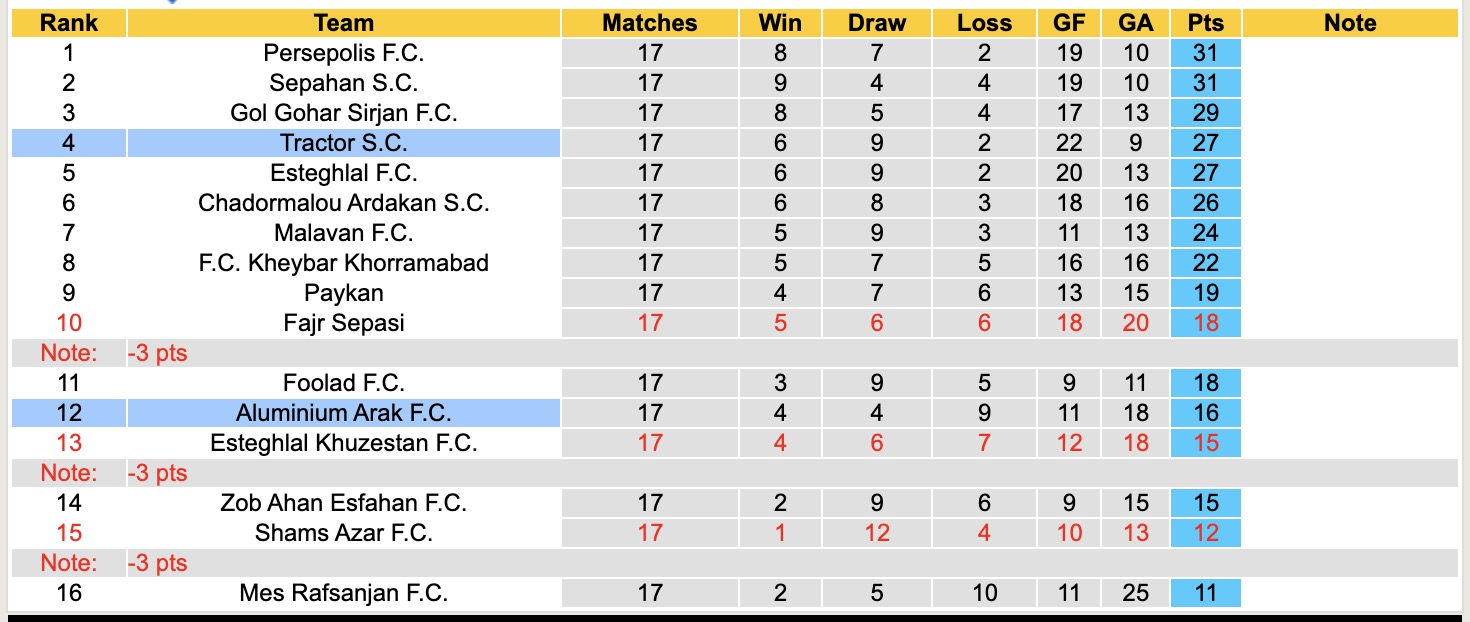Select the Esteghlal Khuzestan F.C. row name
1470x622 pixels.
click(343, 443)
